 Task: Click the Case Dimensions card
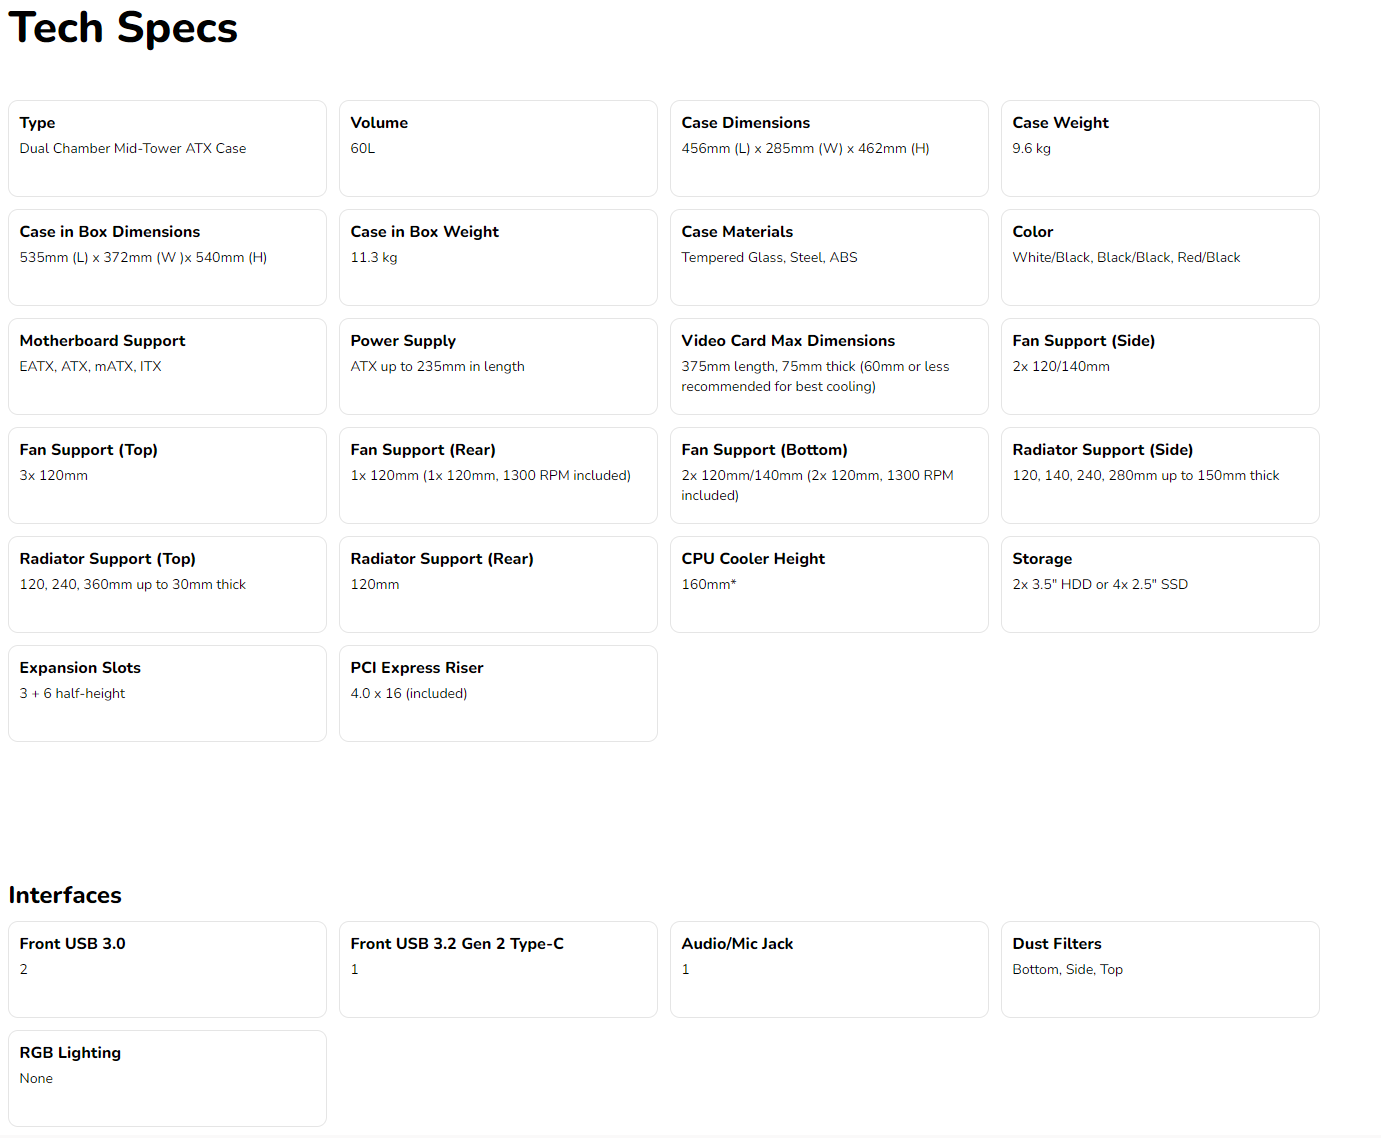829,148
